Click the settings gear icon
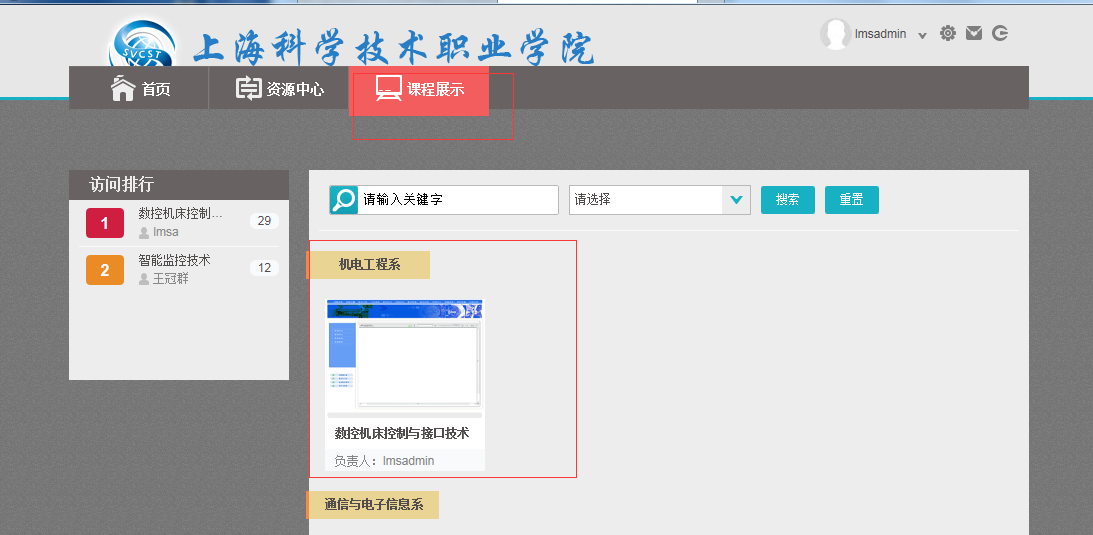This screenshot has height=535, width=1093. [x=948, y=33]
